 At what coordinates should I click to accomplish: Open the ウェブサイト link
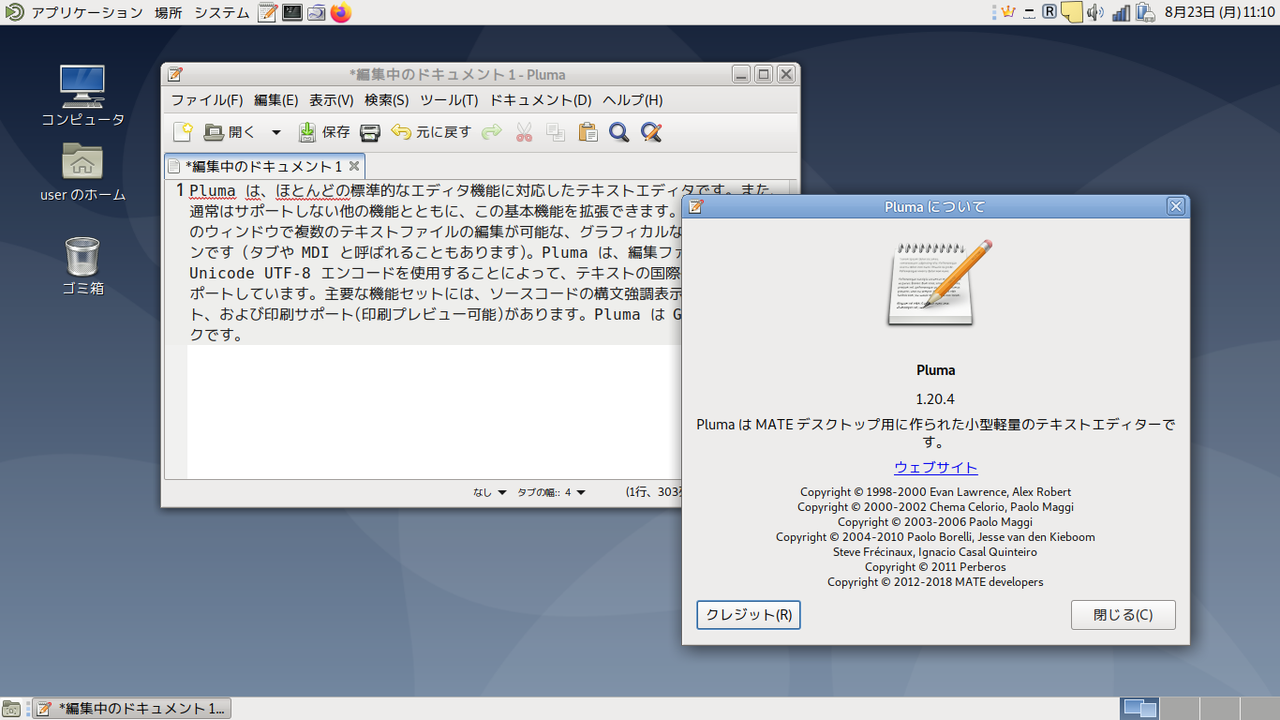click(x=936, y=467)
